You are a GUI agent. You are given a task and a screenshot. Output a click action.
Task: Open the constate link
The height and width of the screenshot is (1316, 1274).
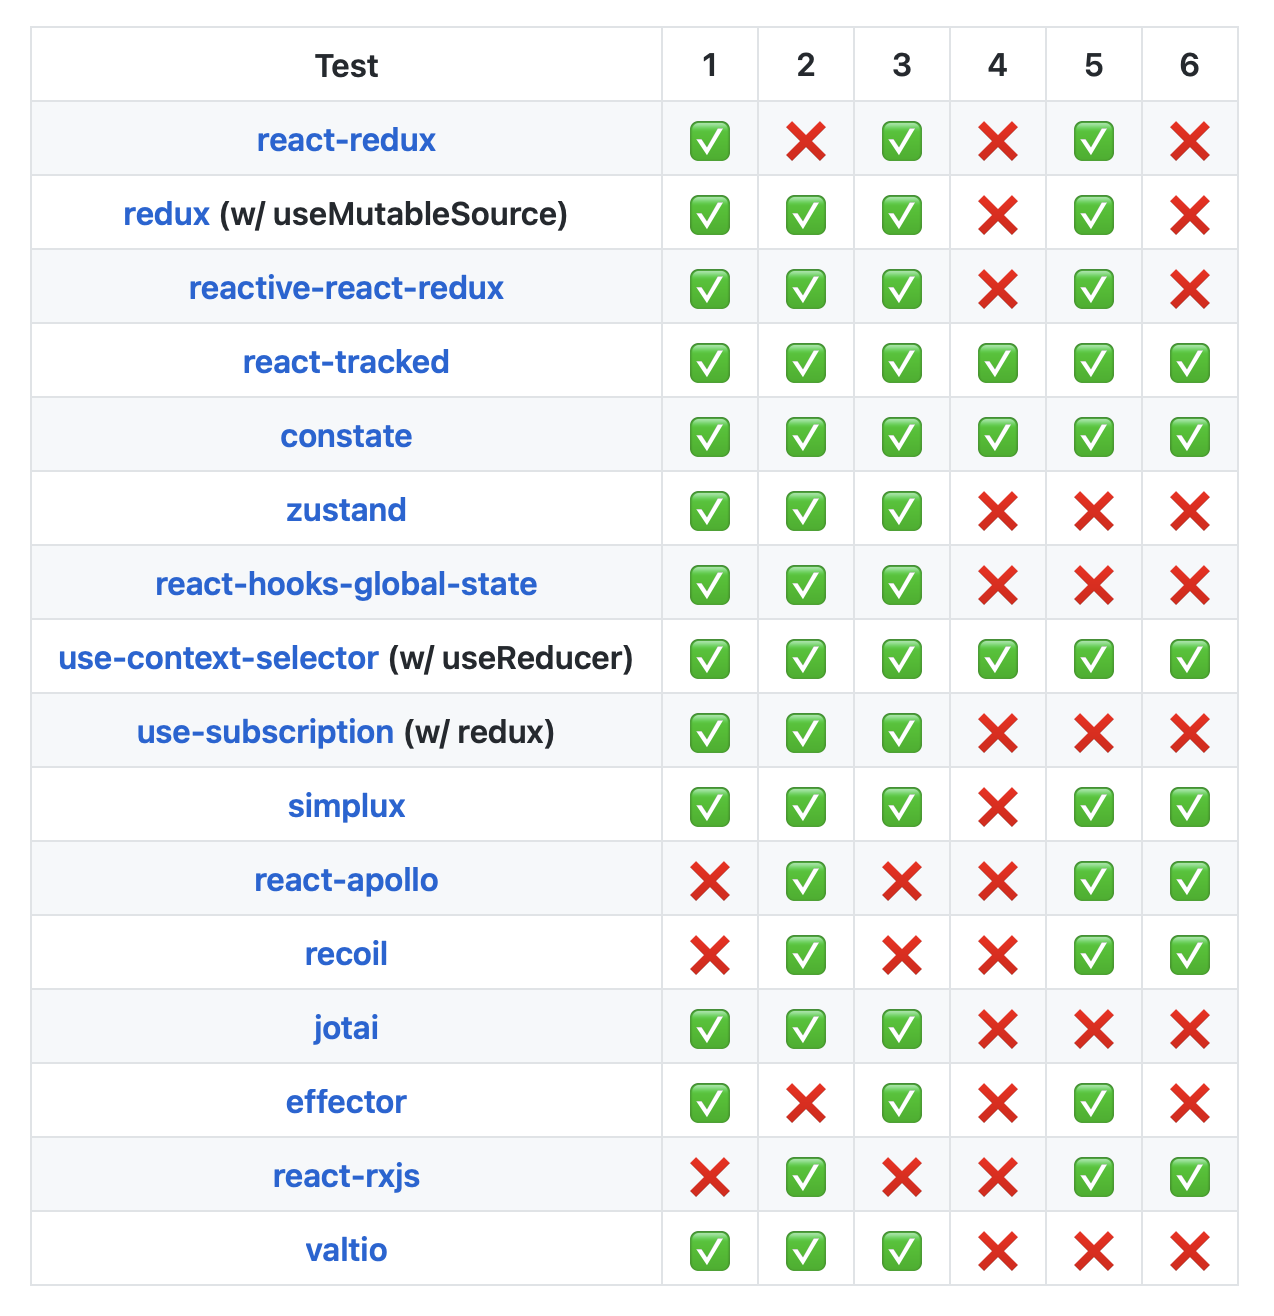[x=346, y=436]
